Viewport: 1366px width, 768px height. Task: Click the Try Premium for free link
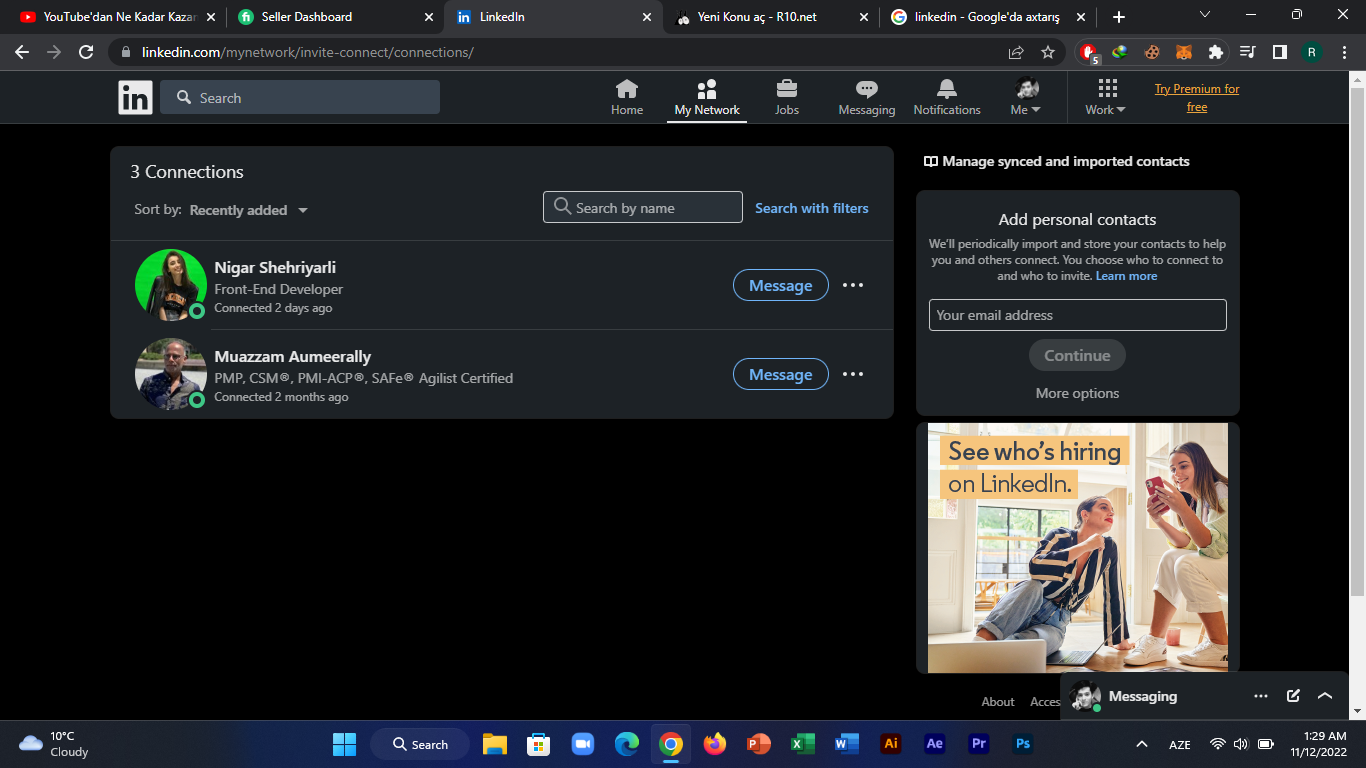(x=1196, y=98)
